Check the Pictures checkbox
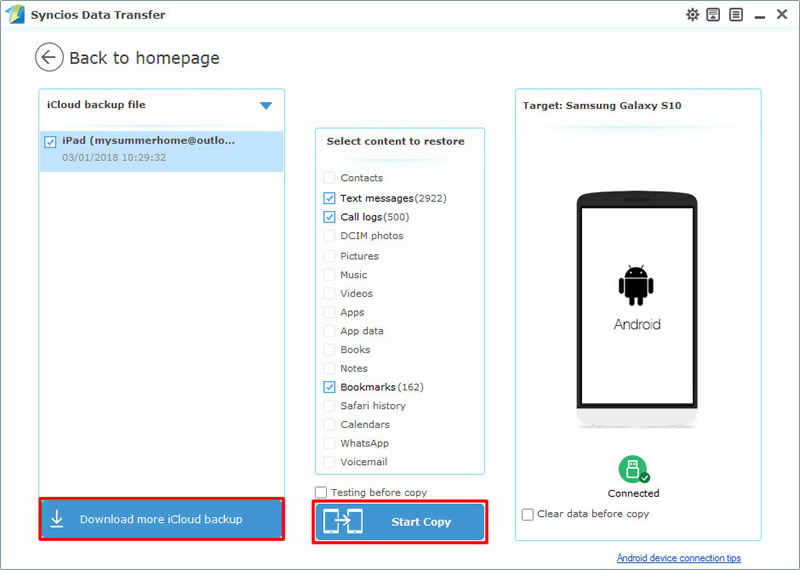The image size is (800, 570). pyautogui.click(x=329, y=256)
